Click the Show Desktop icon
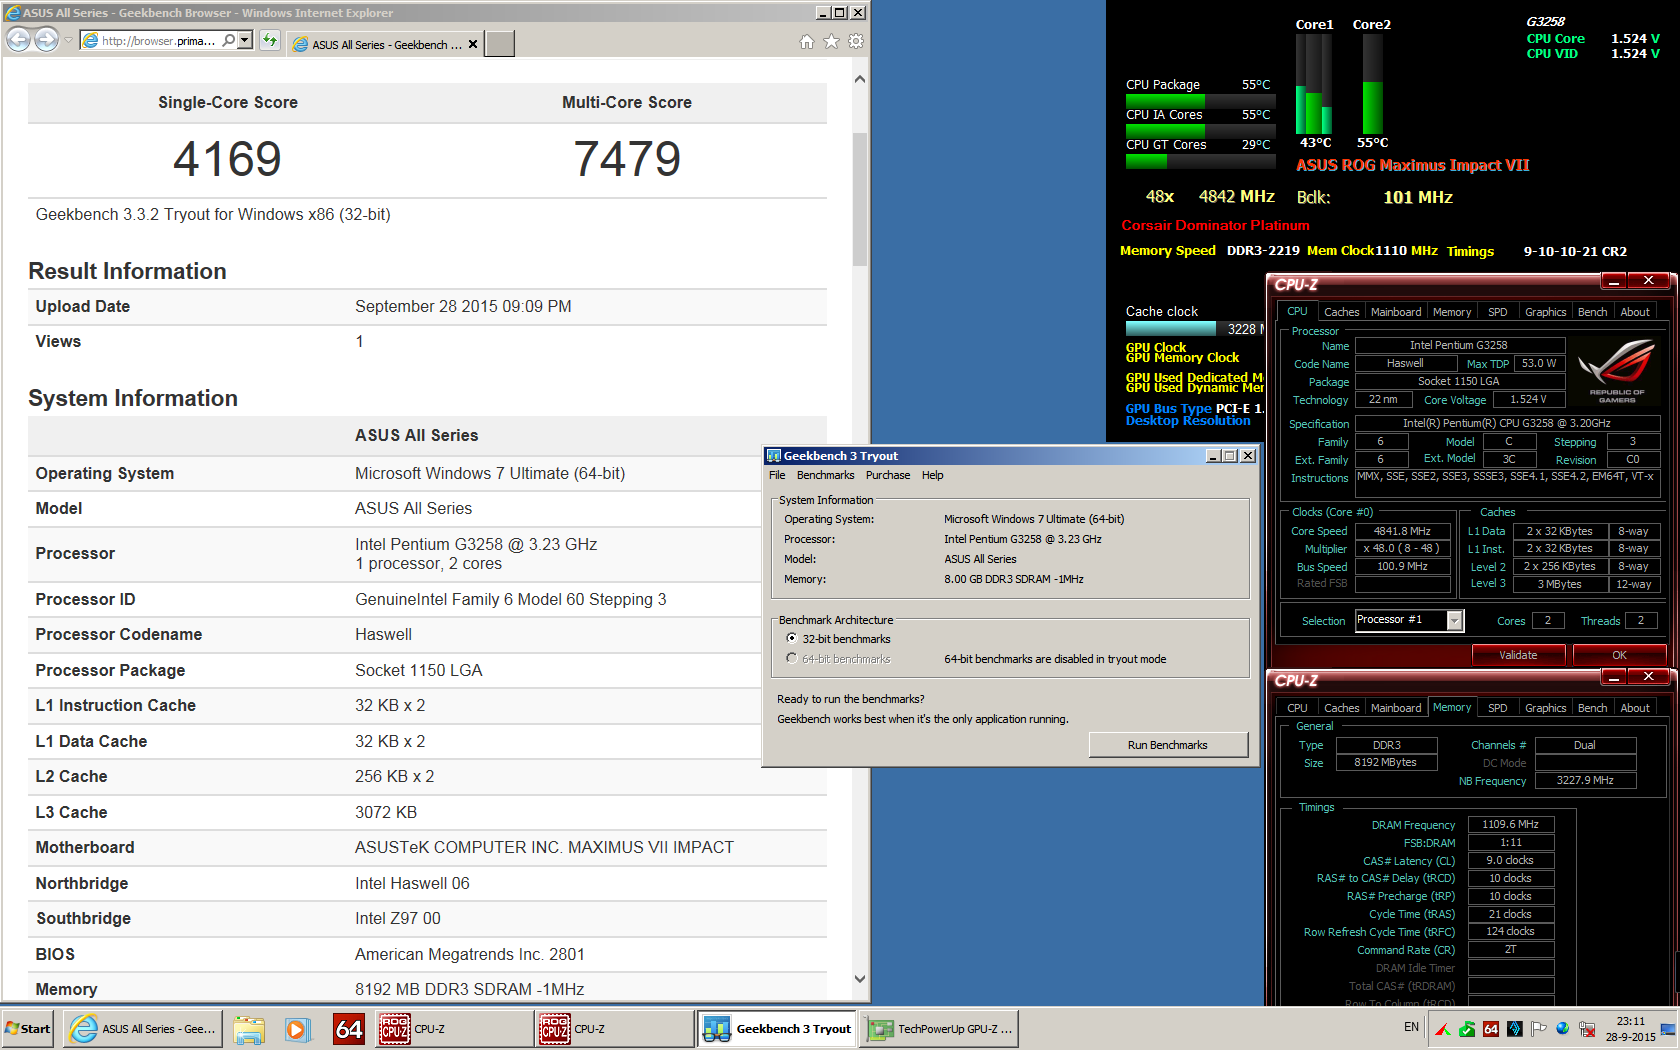1680x1050 pixels. click(1668, 1029)
